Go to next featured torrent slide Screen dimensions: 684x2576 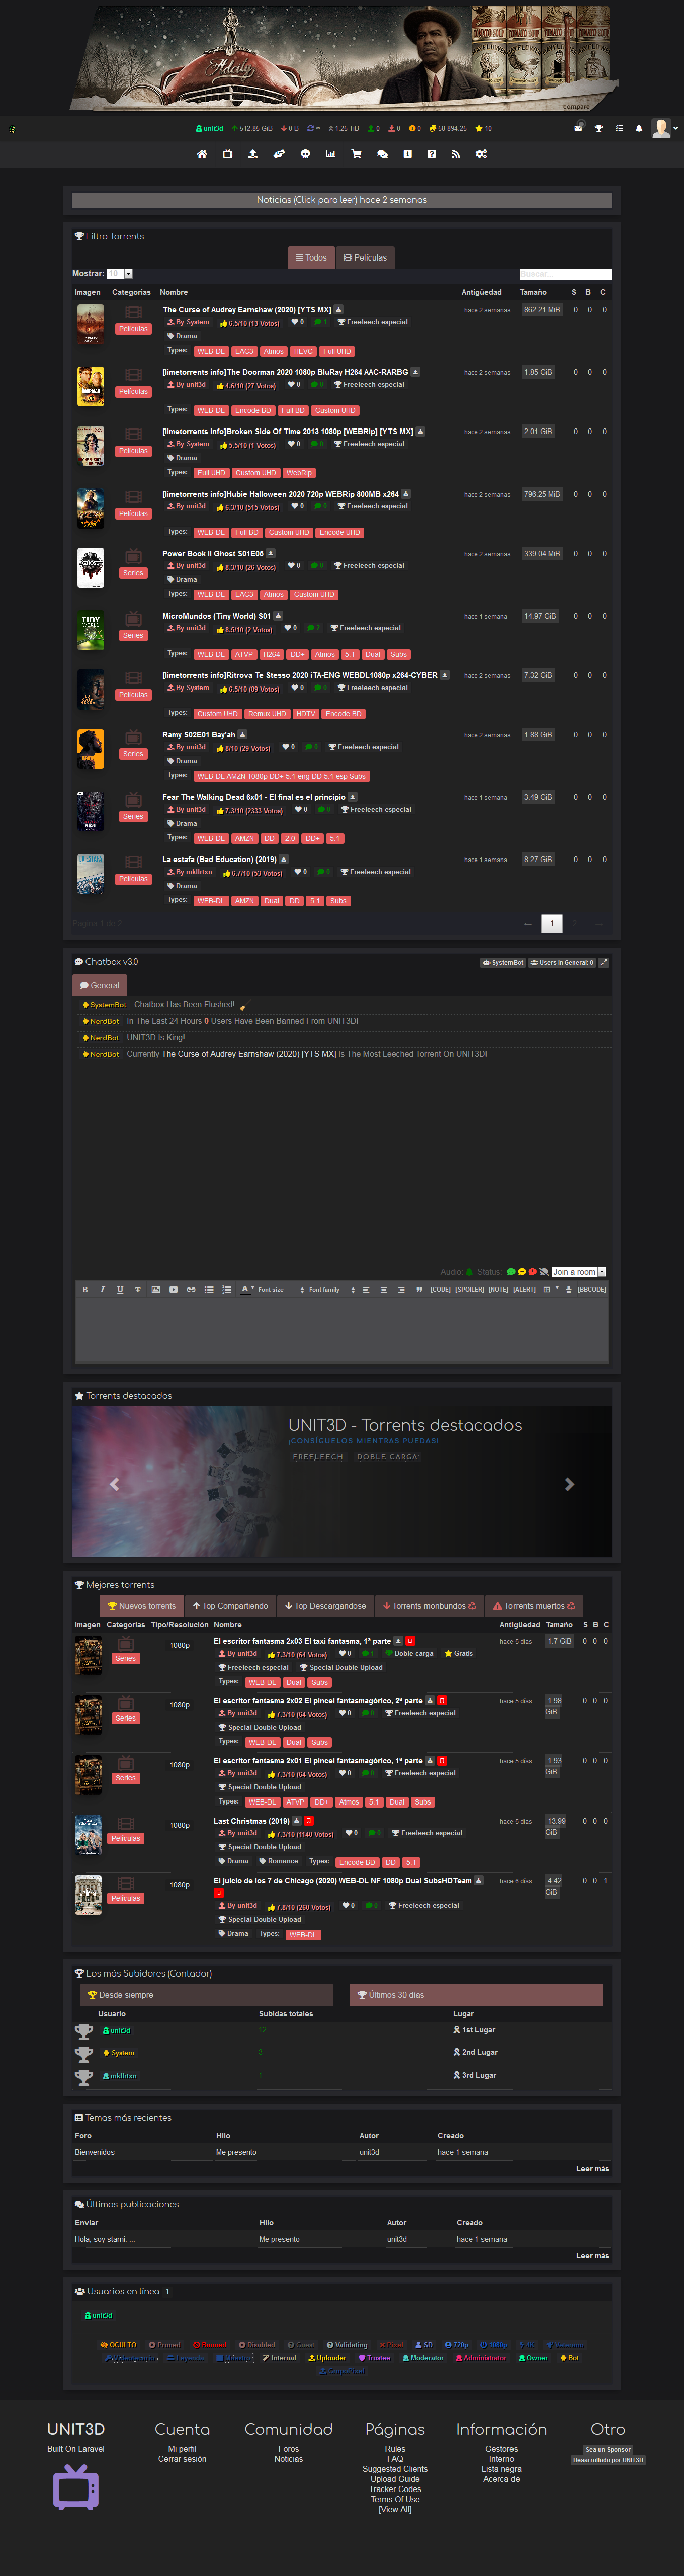click(569, 1484)
